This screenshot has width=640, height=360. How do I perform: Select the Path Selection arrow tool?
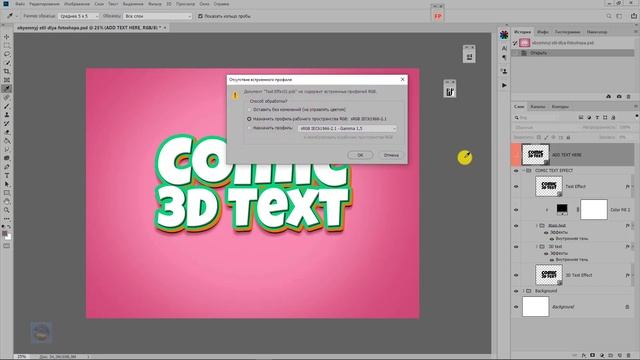(x=7, y=184)
